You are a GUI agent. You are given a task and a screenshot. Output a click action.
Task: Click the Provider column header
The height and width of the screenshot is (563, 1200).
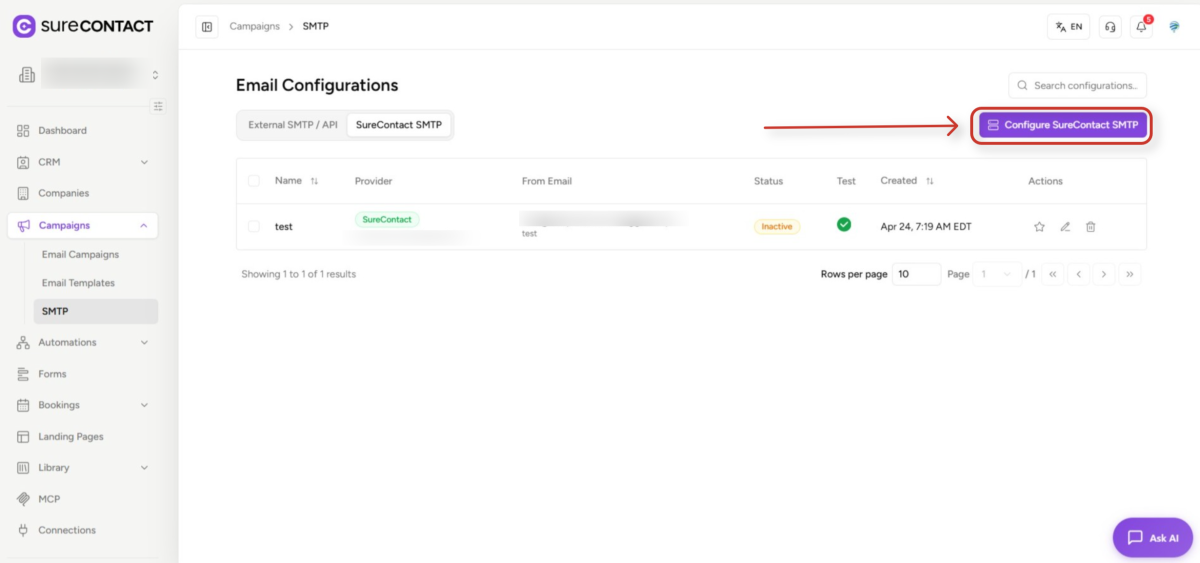[374, 181]
